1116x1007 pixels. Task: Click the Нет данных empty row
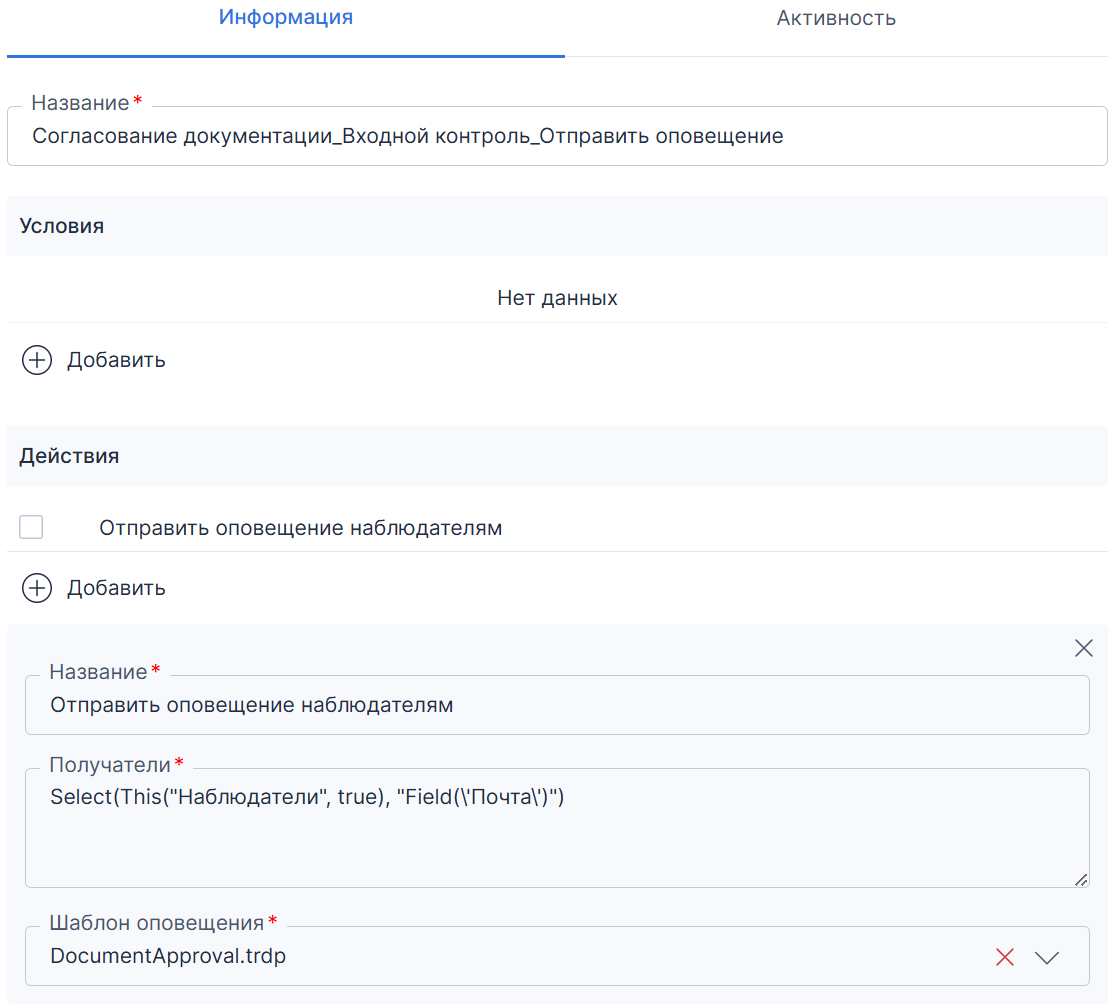[557, 297]
